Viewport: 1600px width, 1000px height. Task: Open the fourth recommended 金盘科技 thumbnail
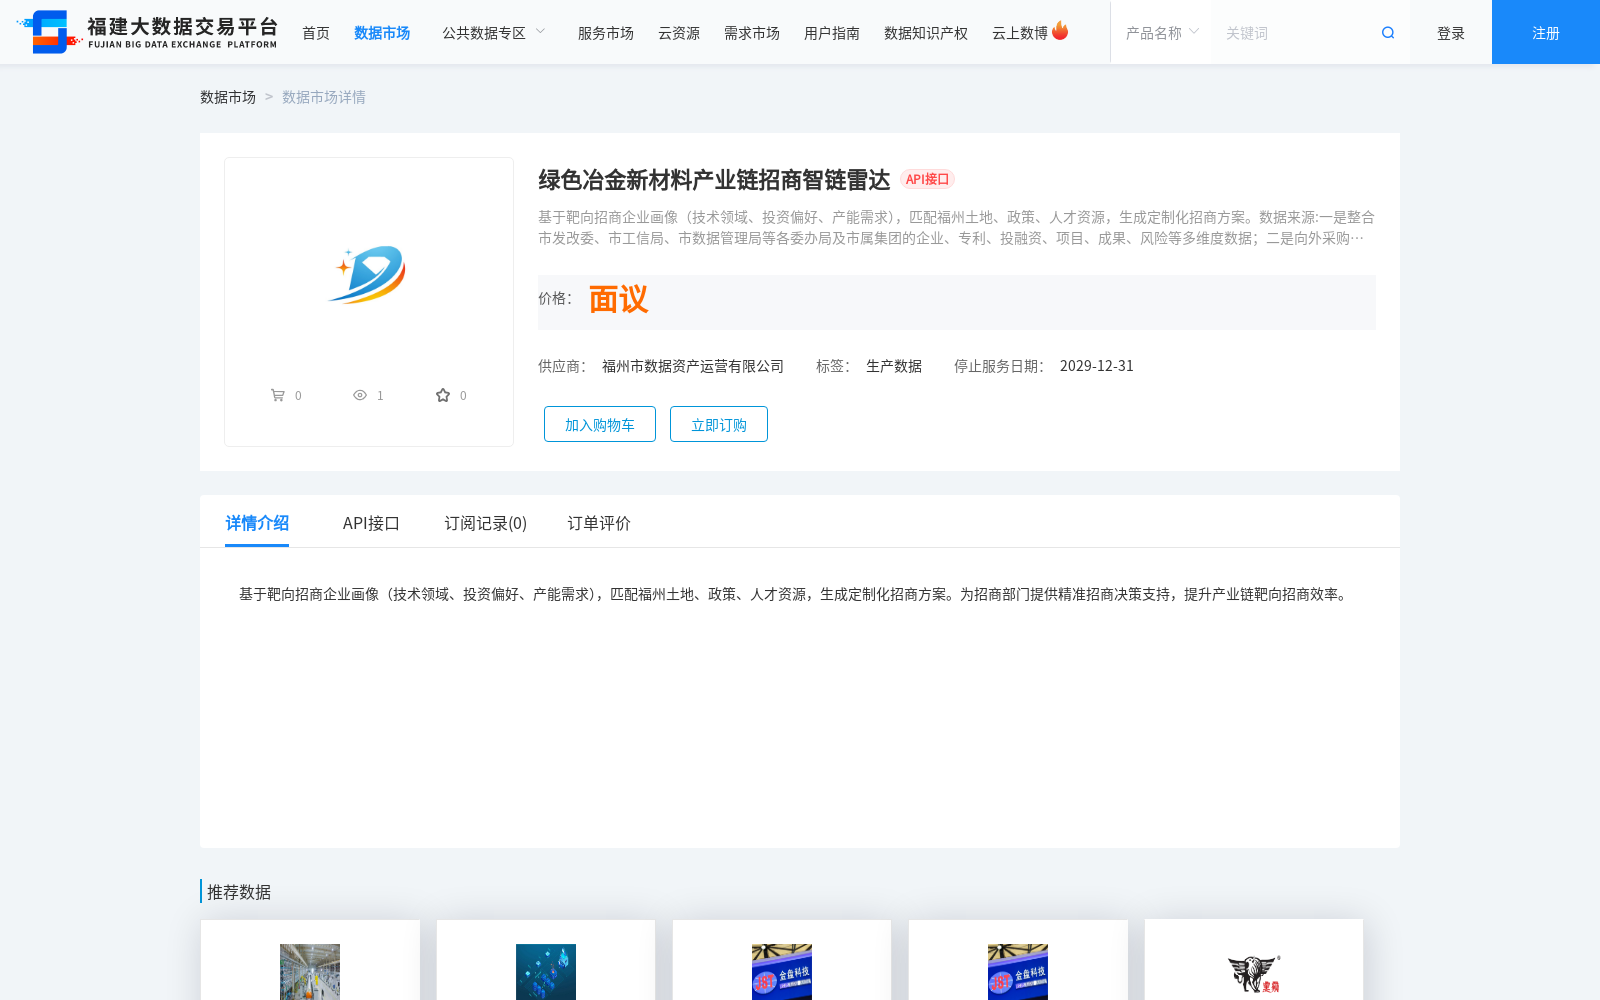point(1018,972)
